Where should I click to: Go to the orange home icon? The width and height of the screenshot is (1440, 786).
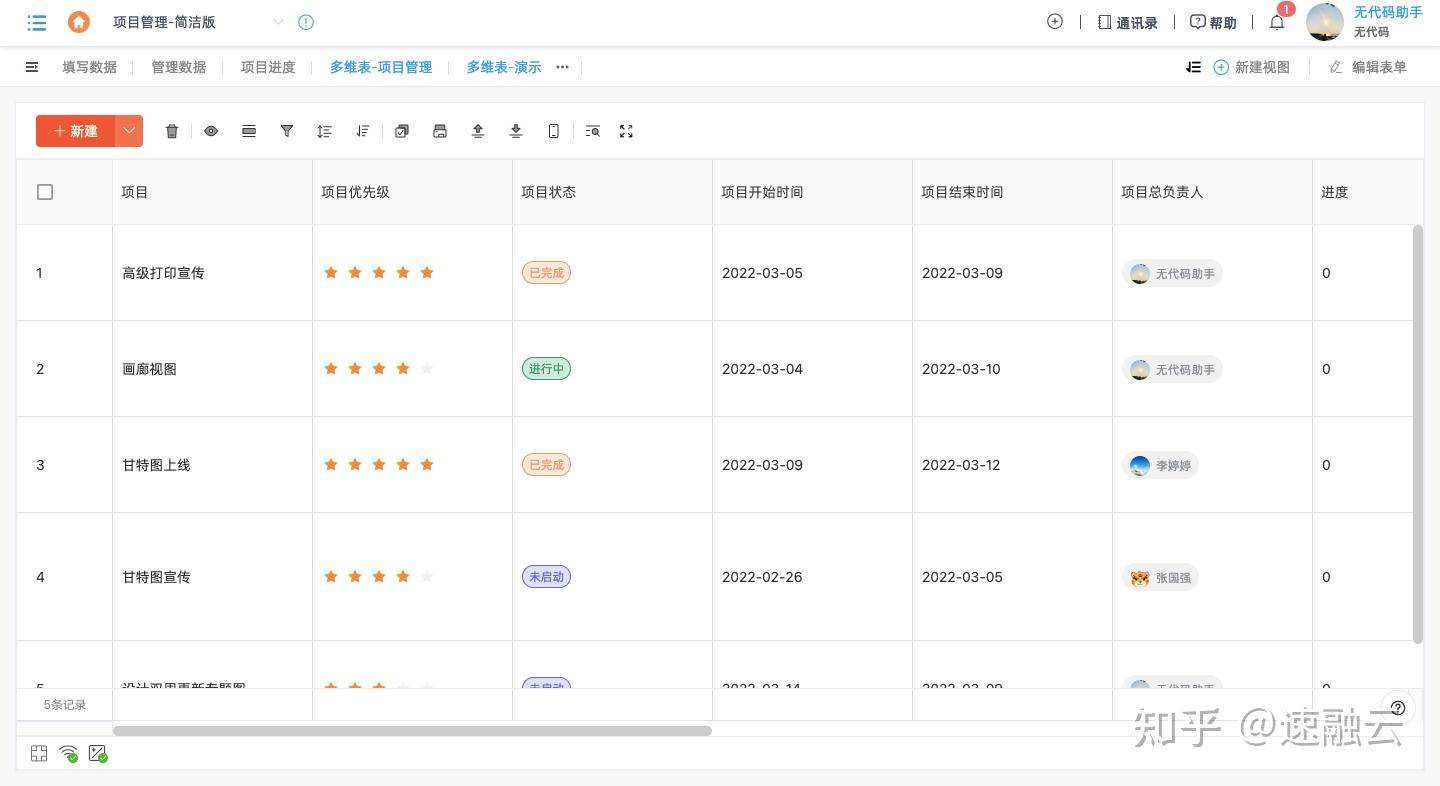pos(78,22)
